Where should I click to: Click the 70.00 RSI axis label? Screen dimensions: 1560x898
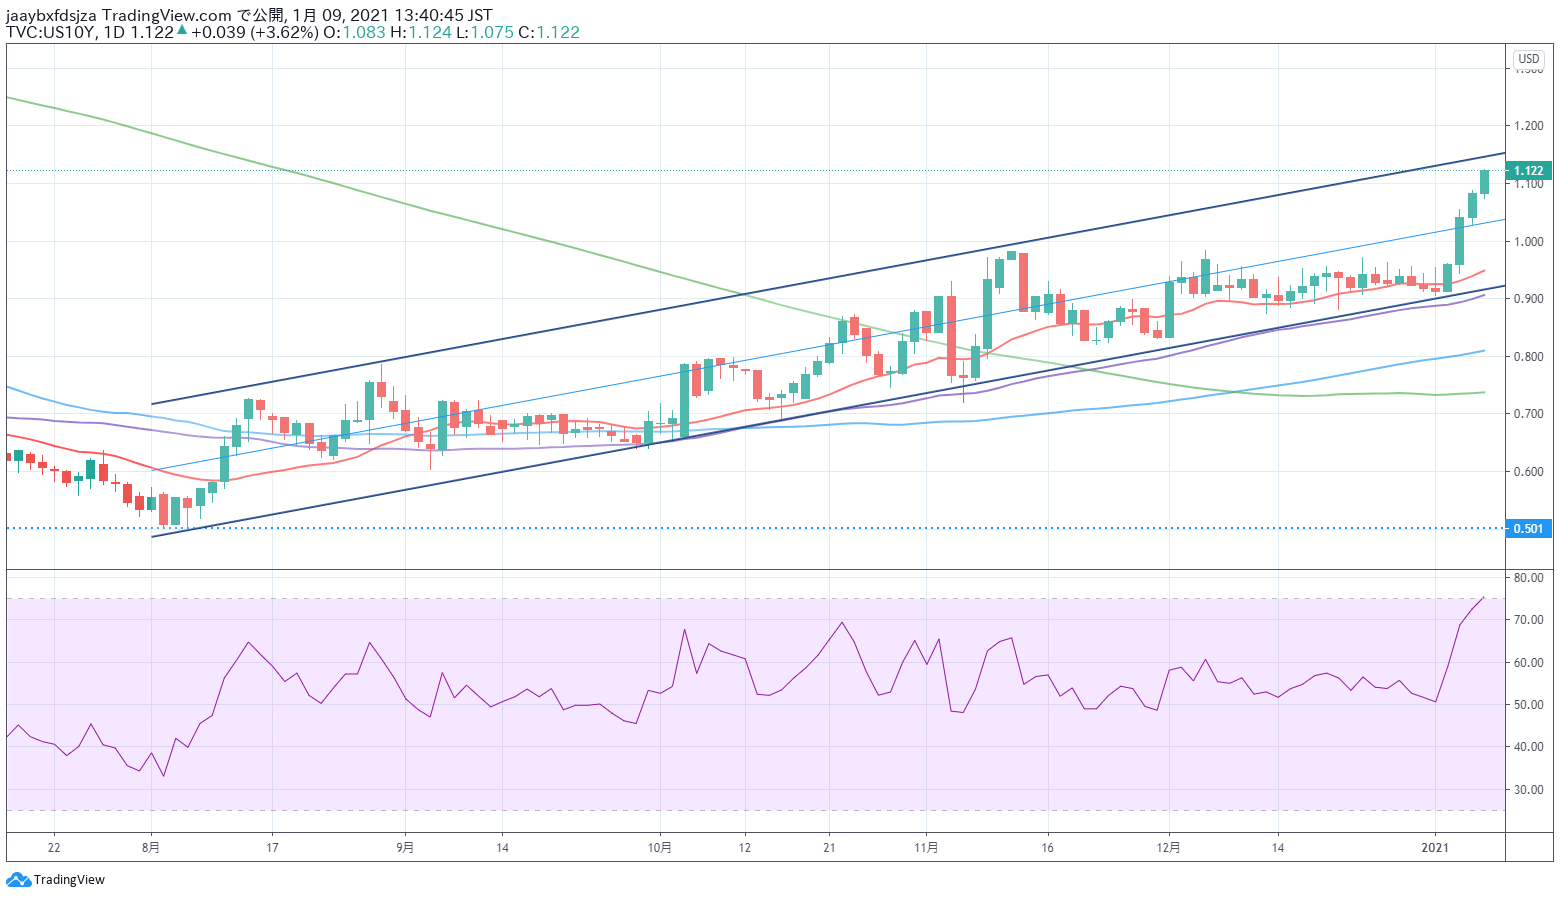[1528, 620]
